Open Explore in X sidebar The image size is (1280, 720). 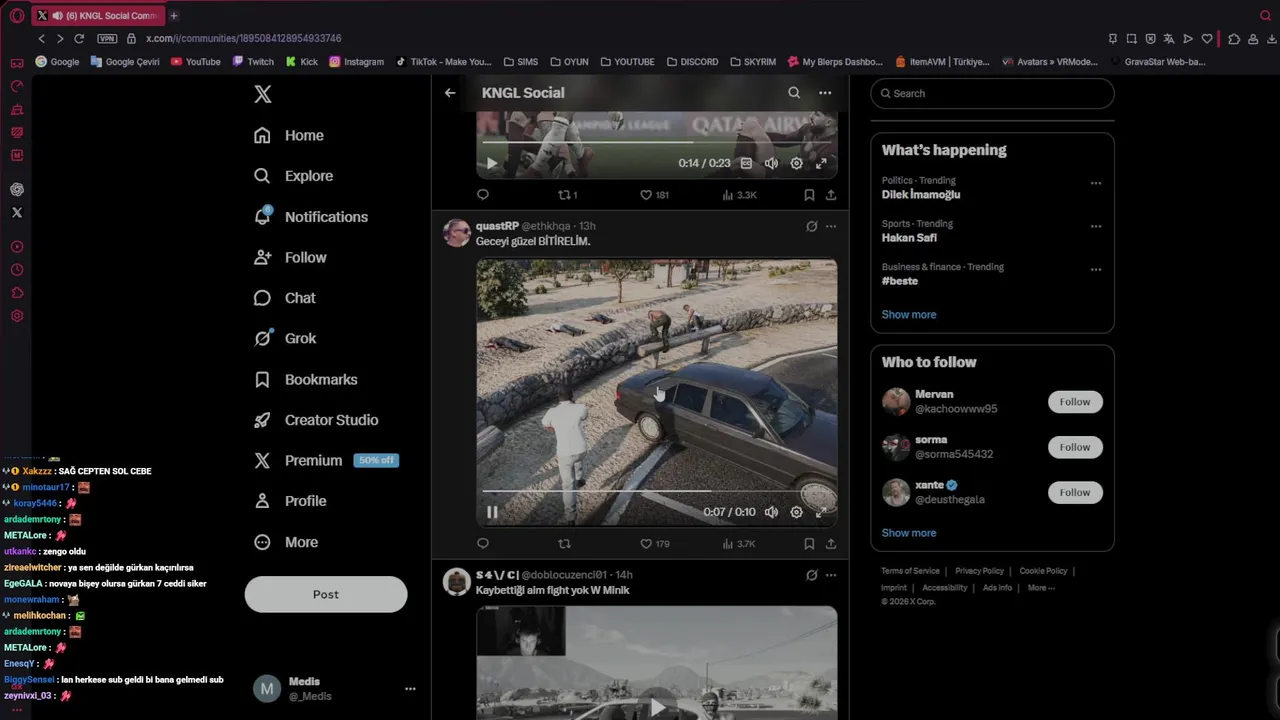(293, 176)
